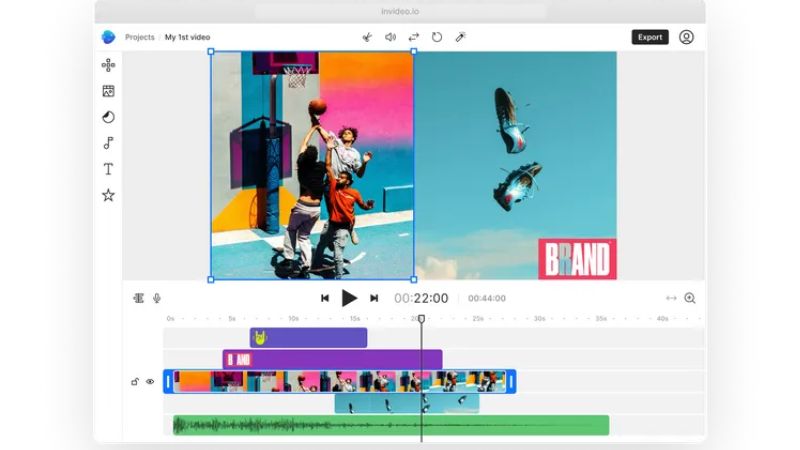
Task: Open the music note audio panel
Action: [x=108, y=143]
